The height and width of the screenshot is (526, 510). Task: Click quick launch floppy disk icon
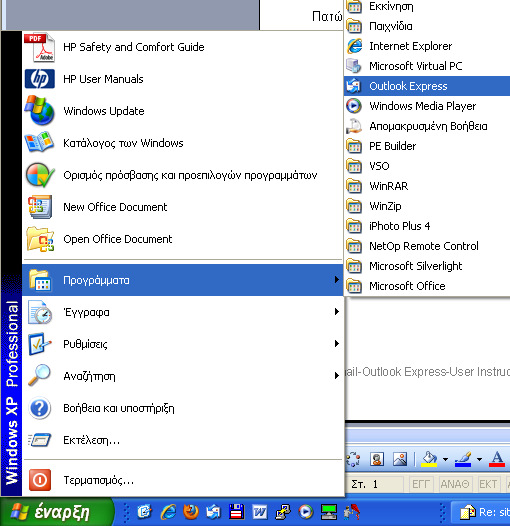click(x=236, y=512)
